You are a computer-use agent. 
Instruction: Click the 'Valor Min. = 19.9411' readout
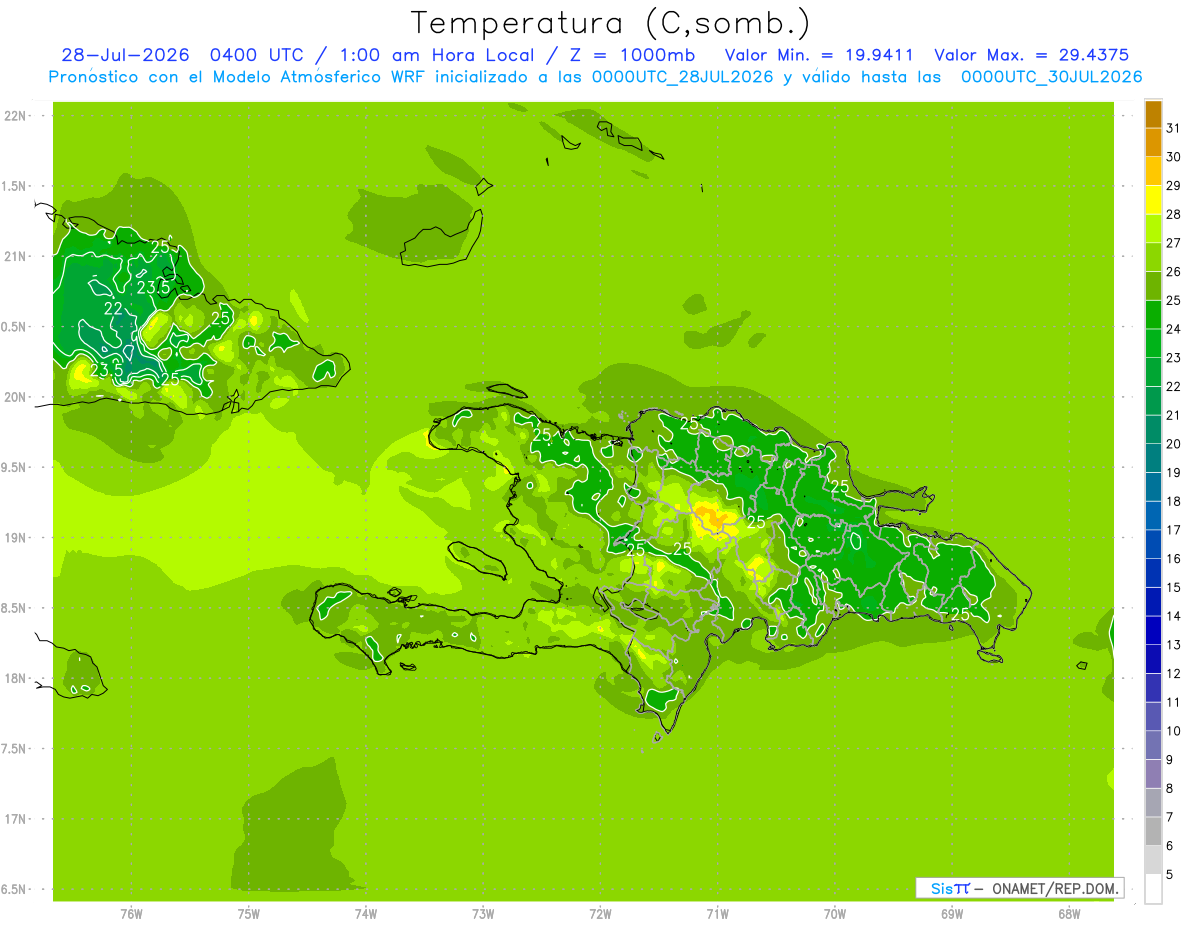[x=819, y=55]
